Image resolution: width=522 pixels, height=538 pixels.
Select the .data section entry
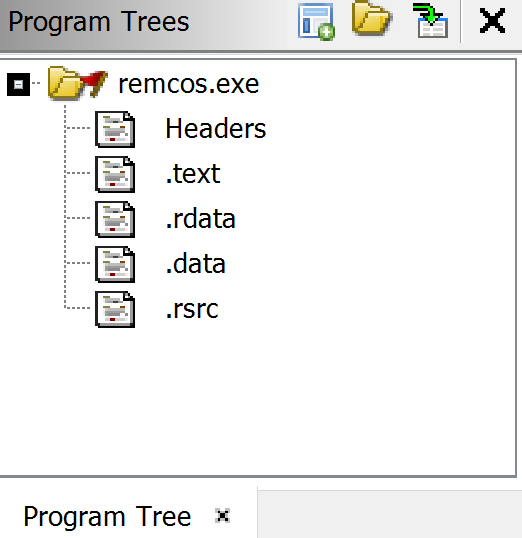(195, 264)
